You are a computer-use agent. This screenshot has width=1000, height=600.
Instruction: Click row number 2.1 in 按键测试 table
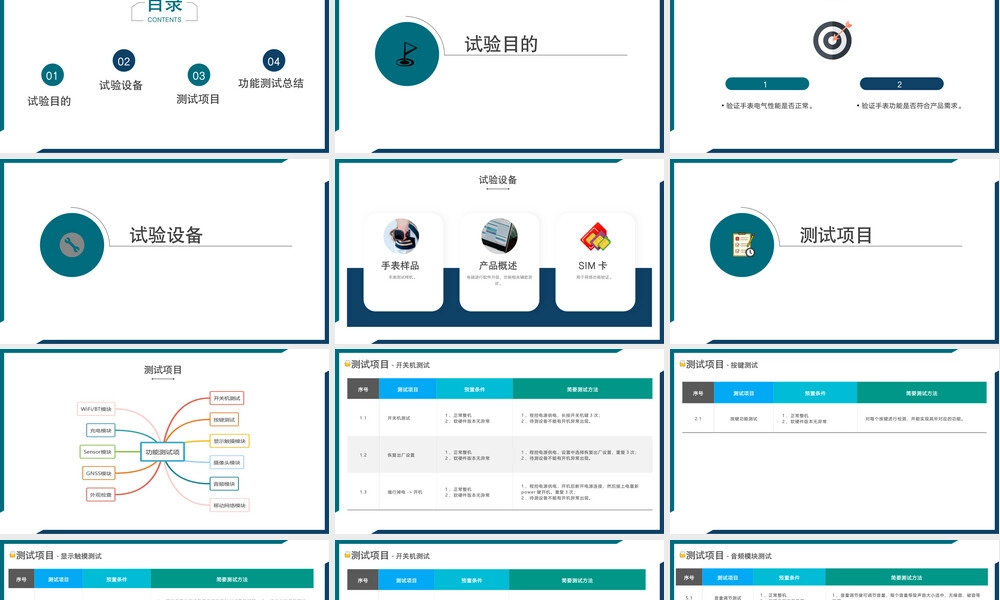(698, 418)
